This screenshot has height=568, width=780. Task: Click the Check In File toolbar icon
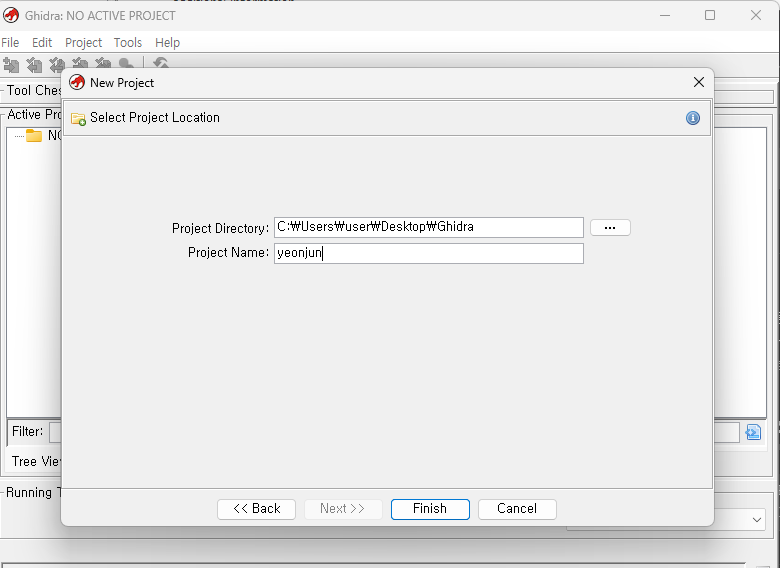click(x=80, y=63)
